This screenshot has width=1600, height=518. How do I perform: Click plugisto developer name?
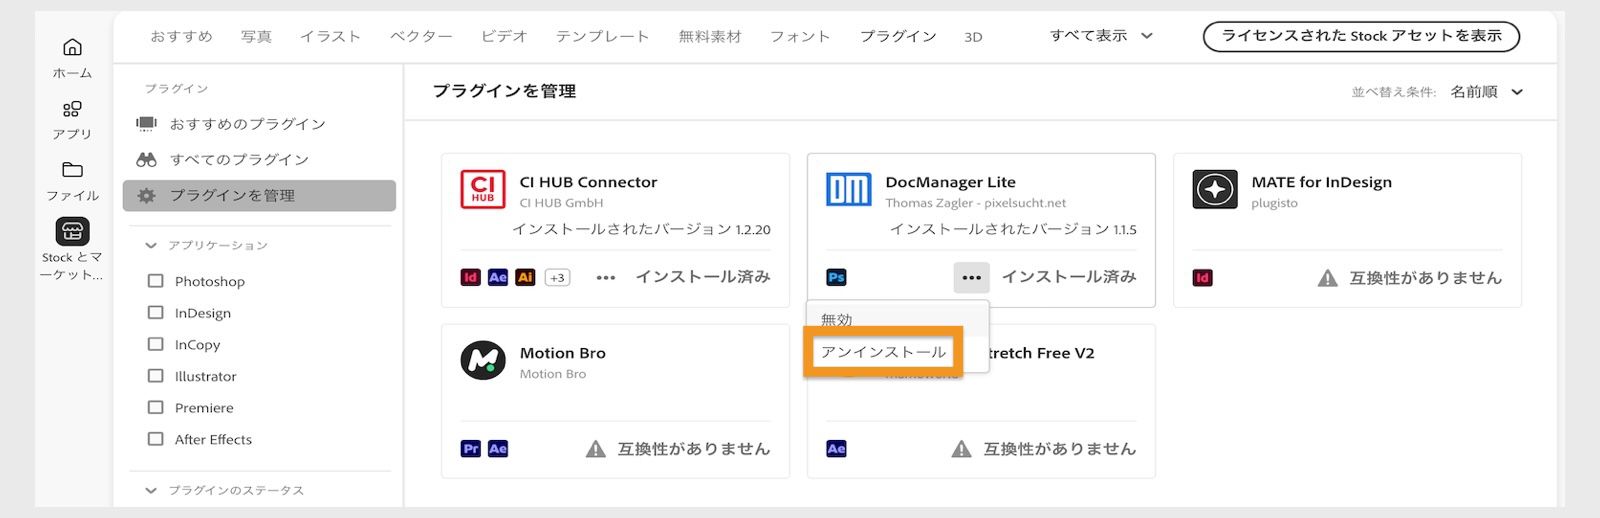point(1274,203)
